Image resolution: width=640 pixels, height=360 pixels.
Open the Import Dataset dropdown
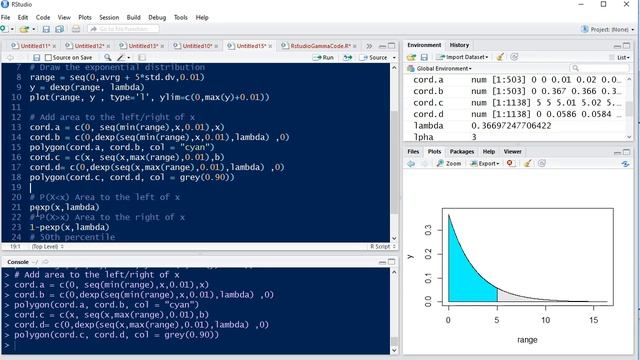pyautogui.click(x=462, y=57)
